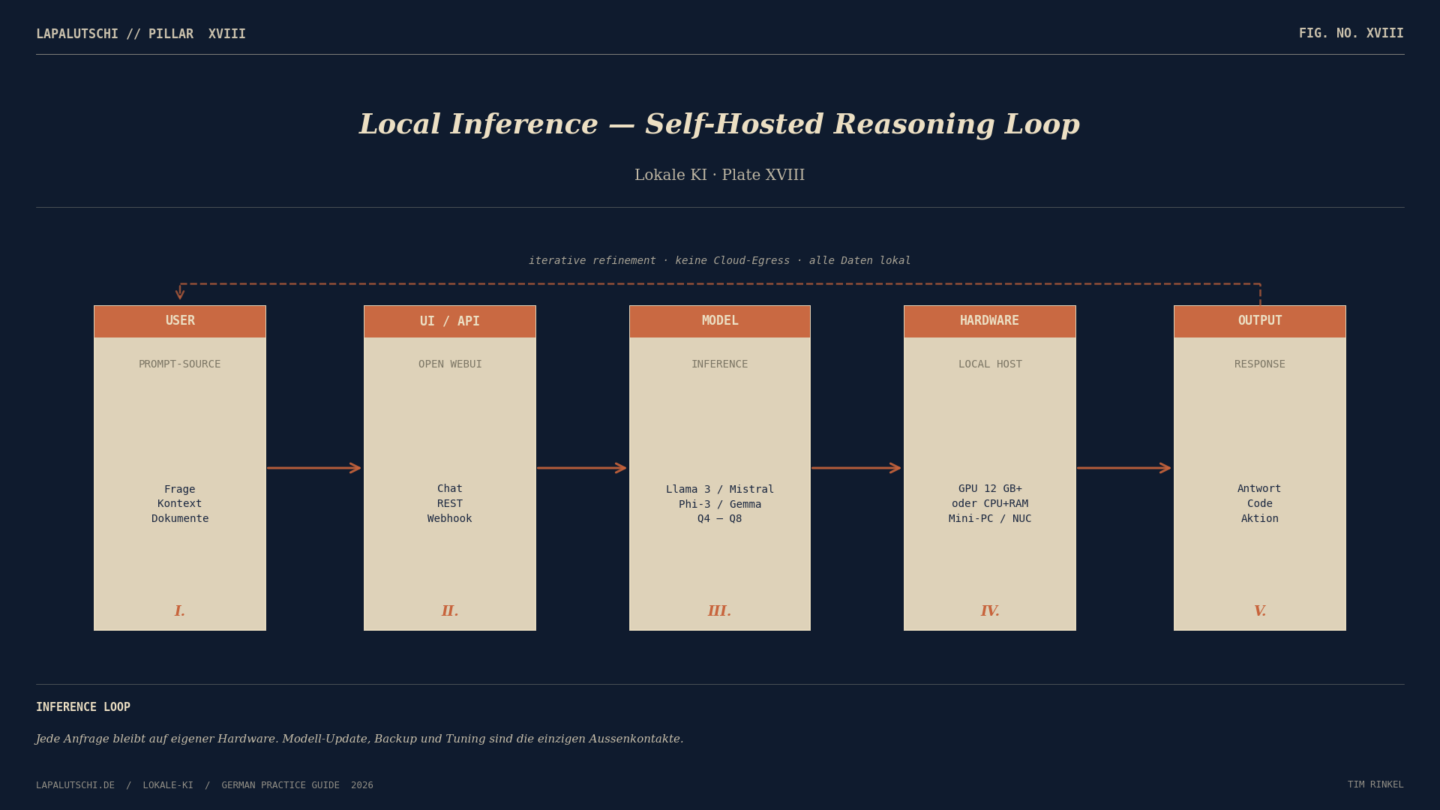Click the word Chat in UI / API box

pos(450,489)
